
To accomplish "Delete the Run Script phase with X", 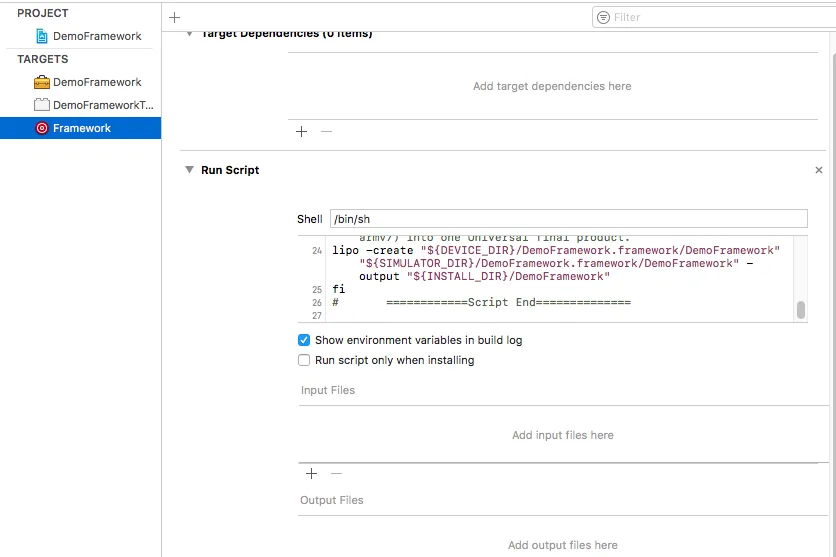I will coord(819,171).
